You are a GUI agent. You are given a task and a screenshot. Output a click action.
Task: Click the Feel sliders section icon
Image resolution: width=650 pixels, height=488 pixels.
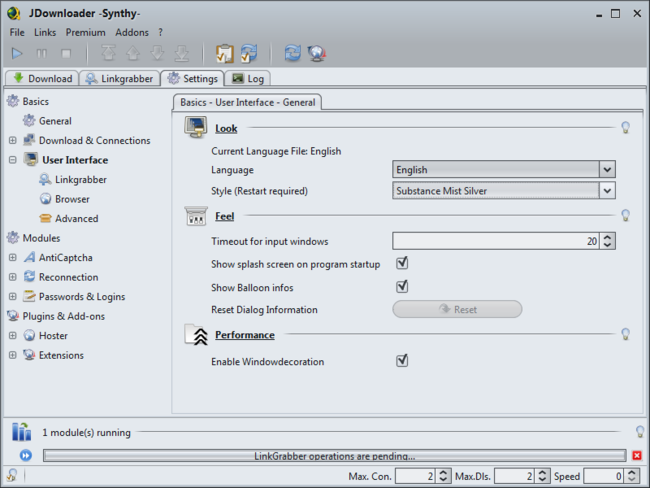[x=196, y=216]
